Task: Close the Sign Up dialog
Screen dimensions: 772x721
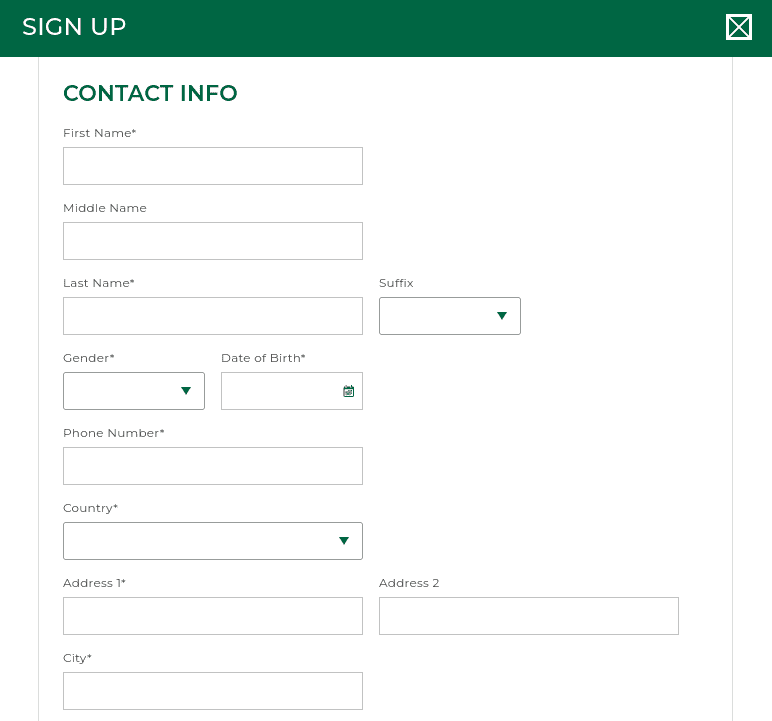Action: click(x=739, y=27)
